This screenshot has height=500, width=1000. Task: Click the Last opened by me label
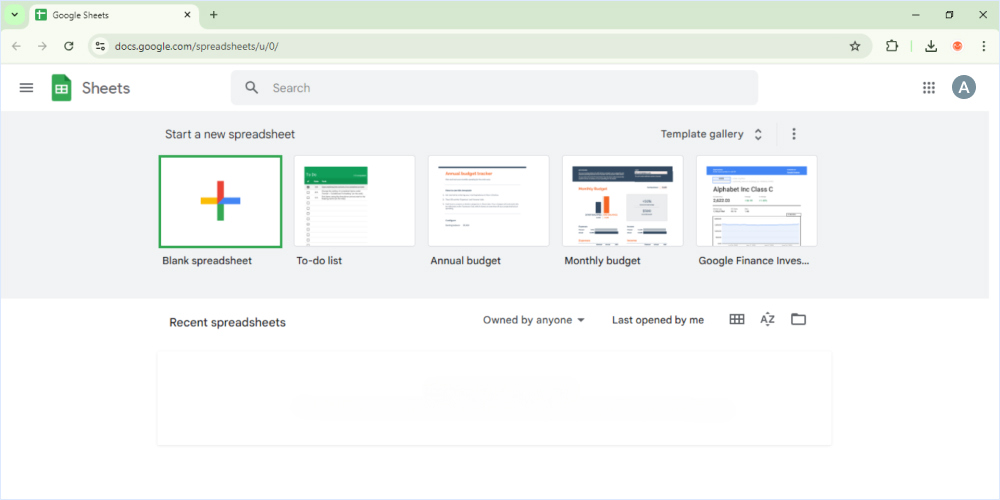point(657,320)
